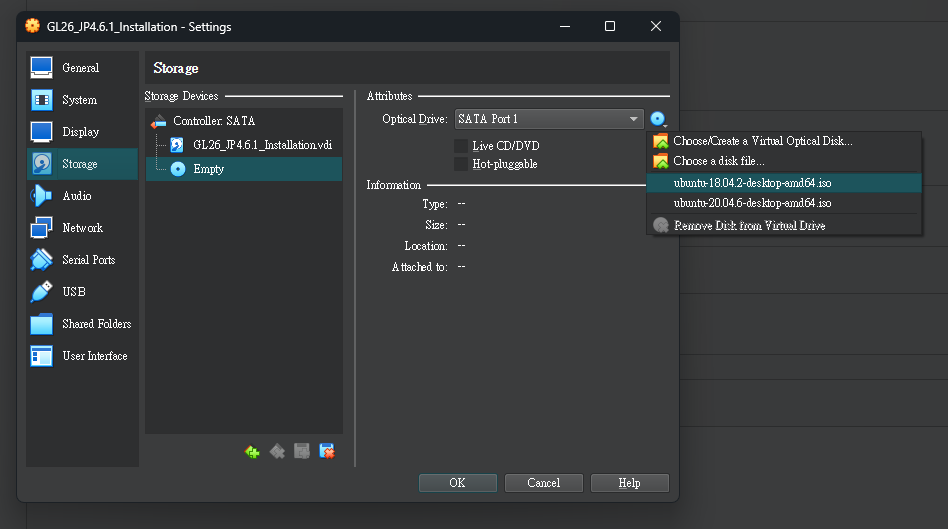This screenshot has height=529, width=948.
Task: Open the Shared Folders section
Action: [x=96, y=324]
